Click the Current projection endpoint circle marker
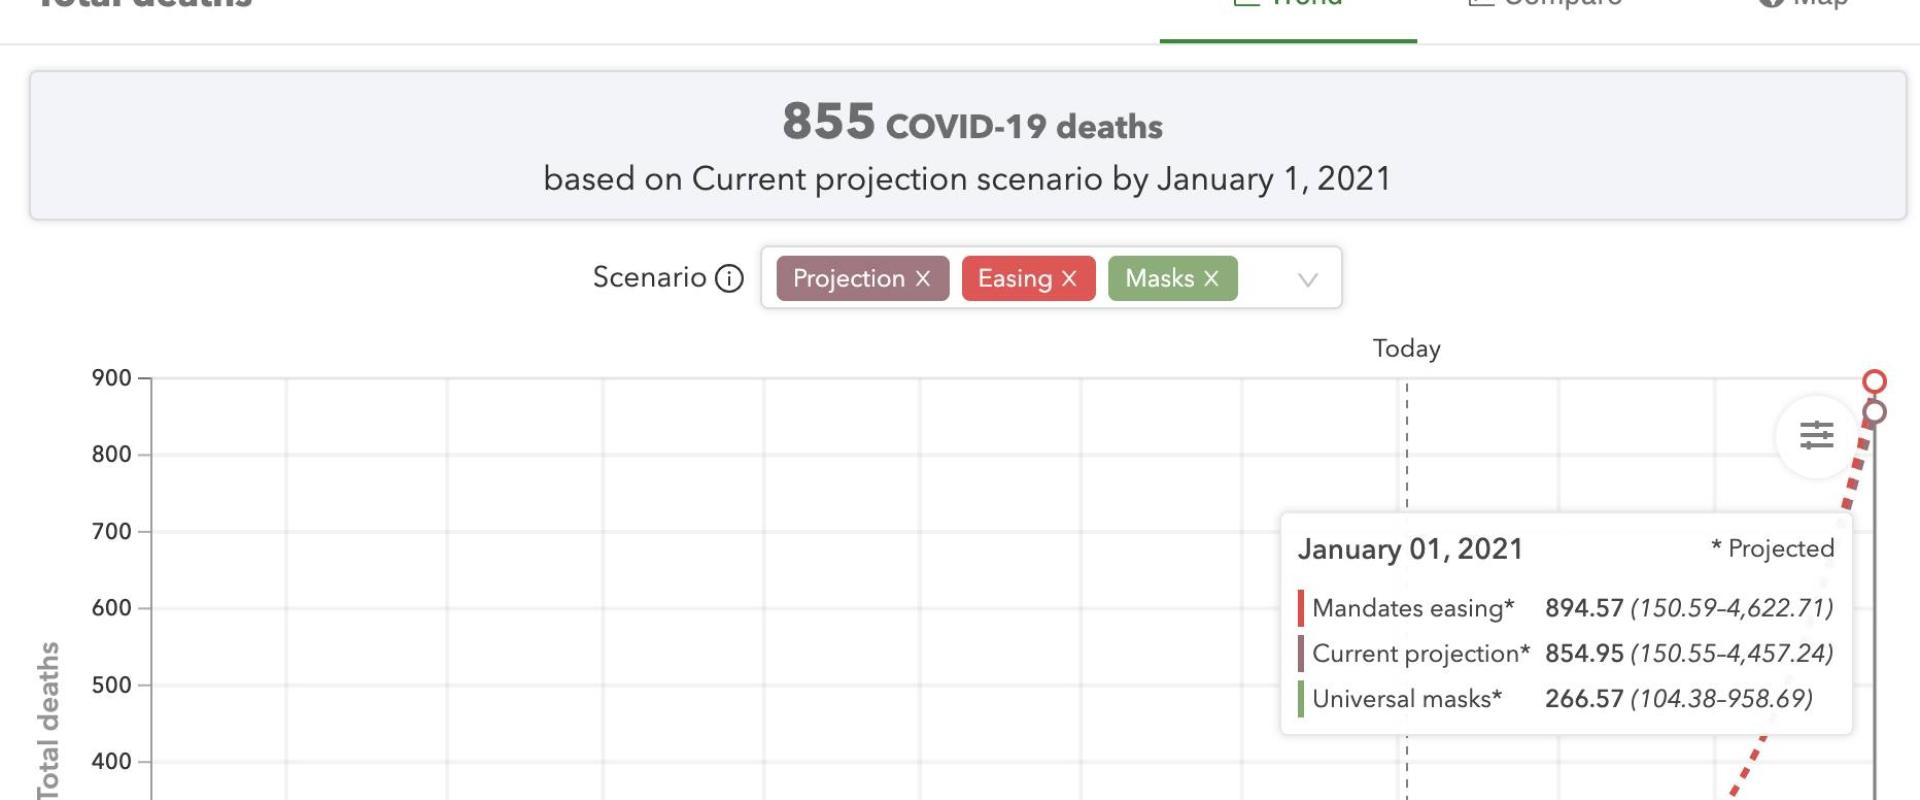Viewport: 1920px width, 800px height. click(x=1875, y=412)
